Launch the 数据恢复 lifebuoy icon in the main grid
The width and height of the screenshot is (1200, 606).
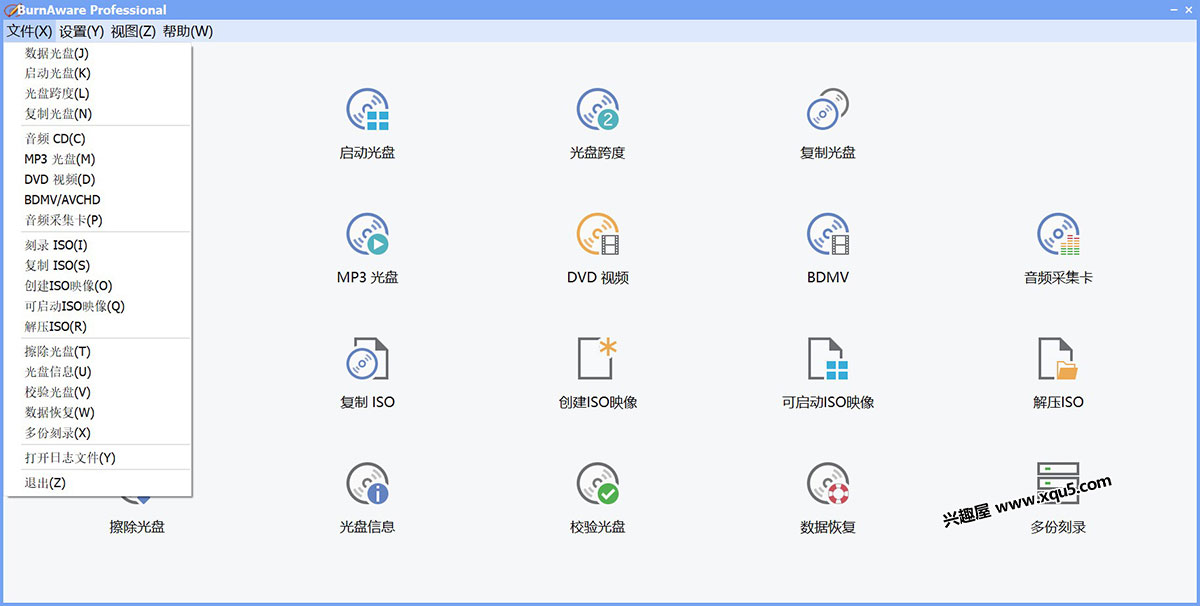click(828, 483)
